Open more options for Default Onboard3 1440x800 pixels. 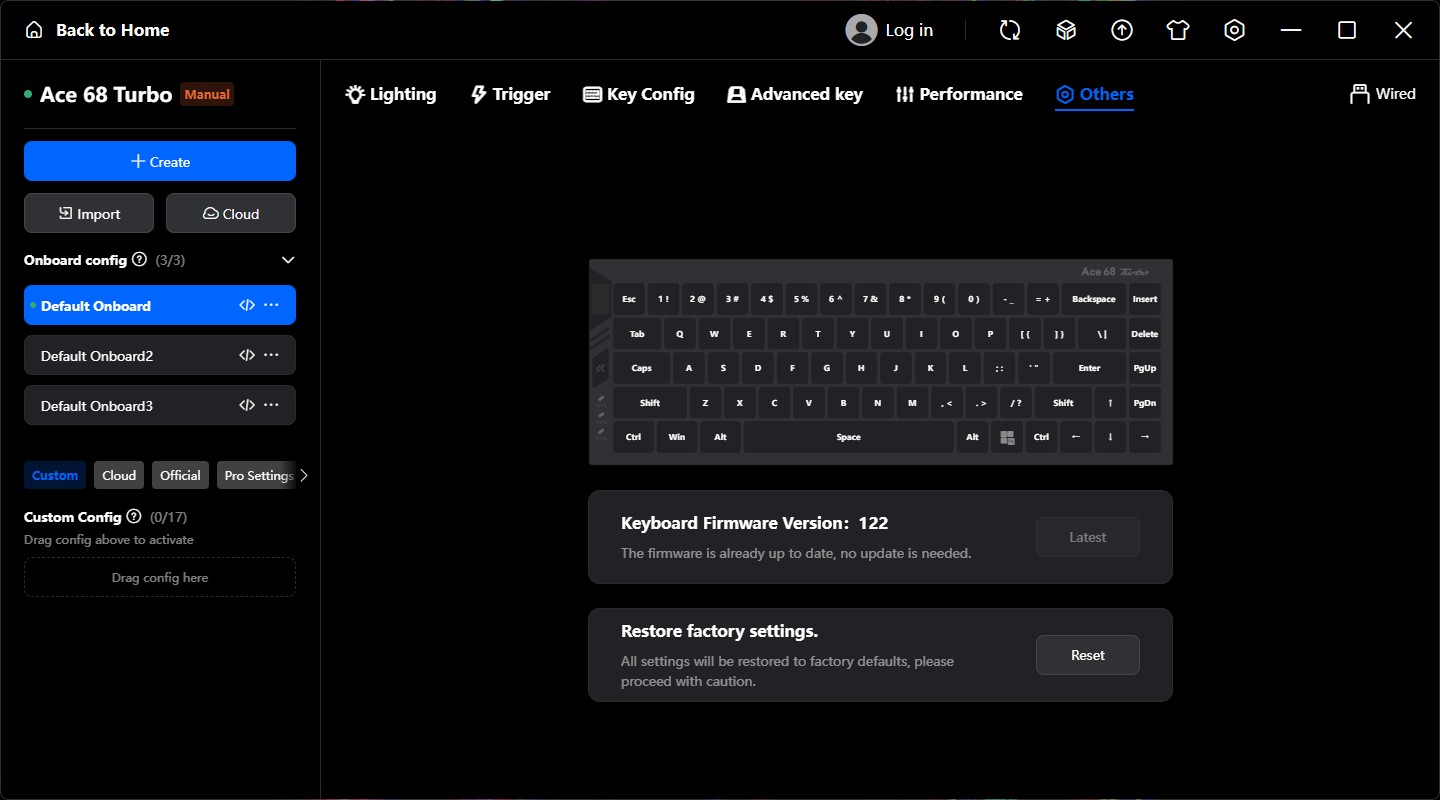point(271,405)
